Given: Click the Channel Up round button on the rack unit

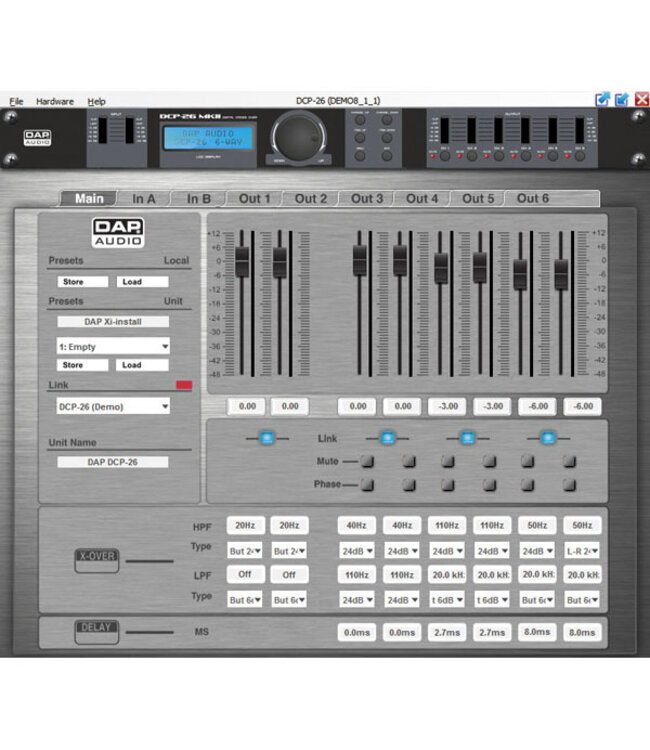Looking at the screenshot, I should (x=360, y=120).
